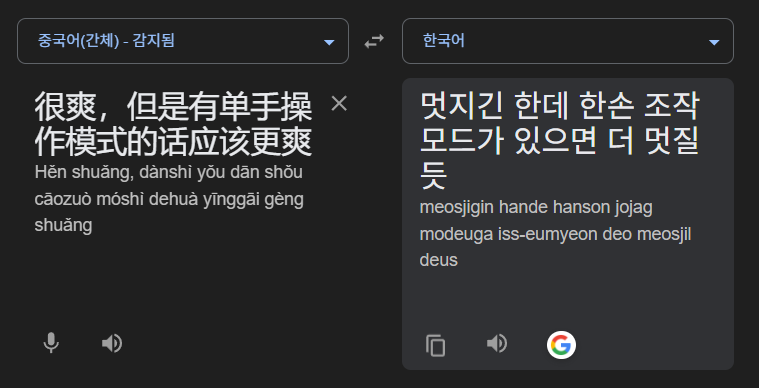Swap the source and target languages
Screen dimensions: 759x388
click(x=374, y=42)
